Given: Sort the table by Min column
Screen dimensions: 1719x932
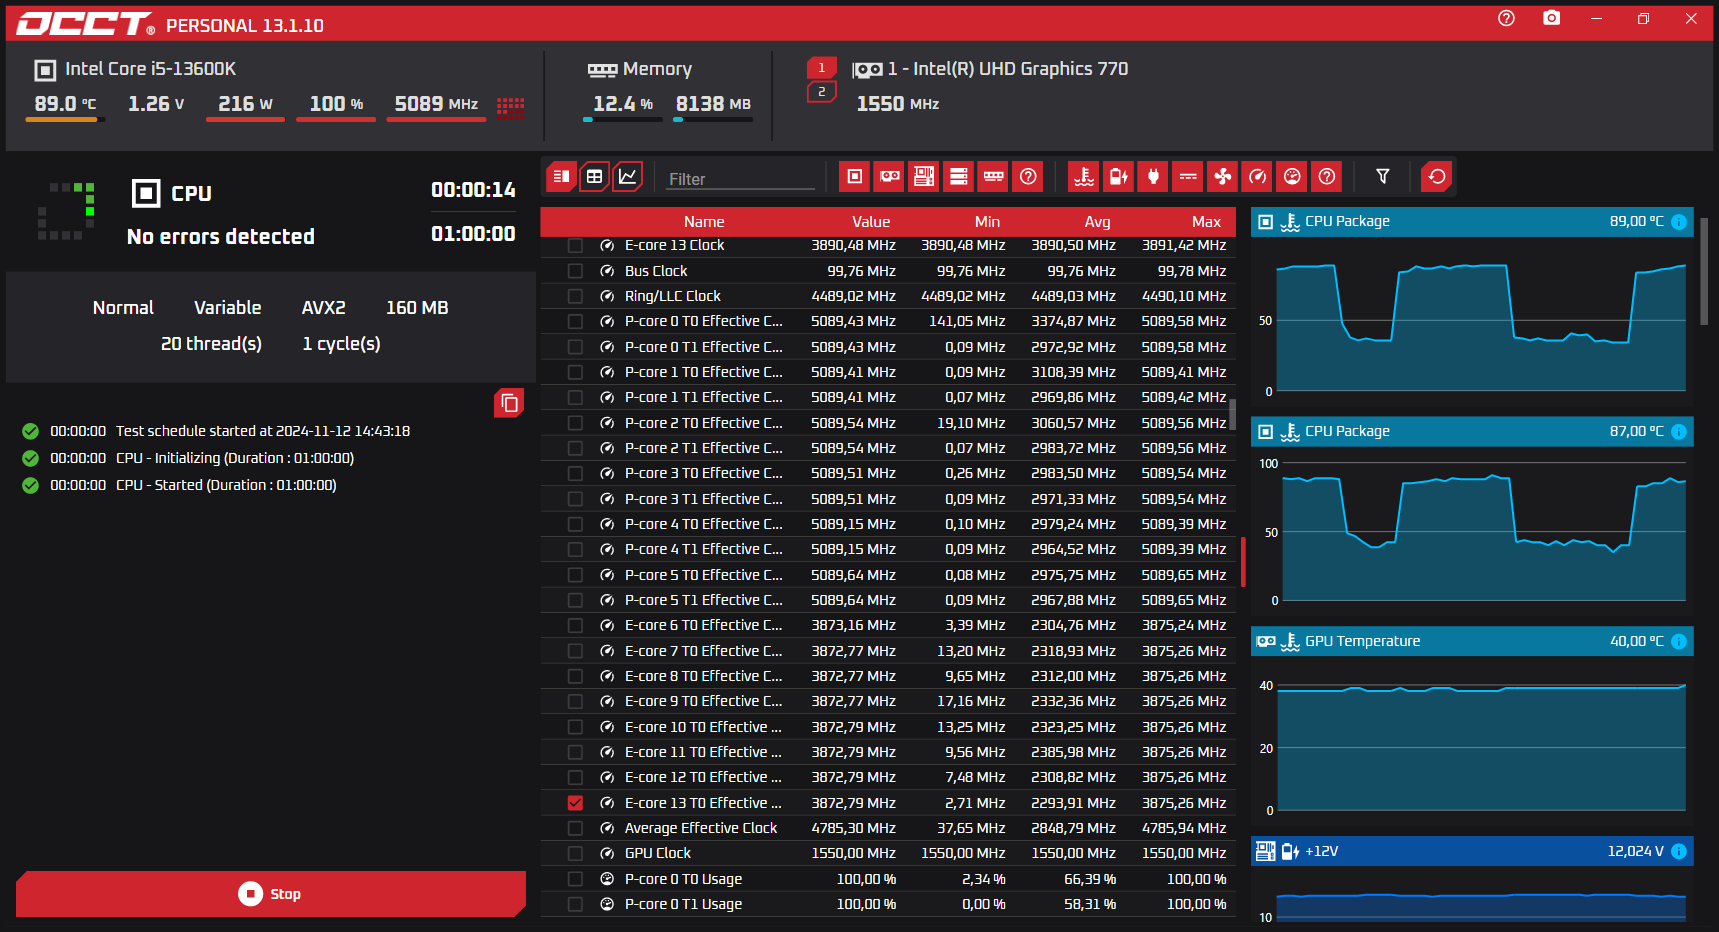Looking at the screenshot, I should pos(987,222).
